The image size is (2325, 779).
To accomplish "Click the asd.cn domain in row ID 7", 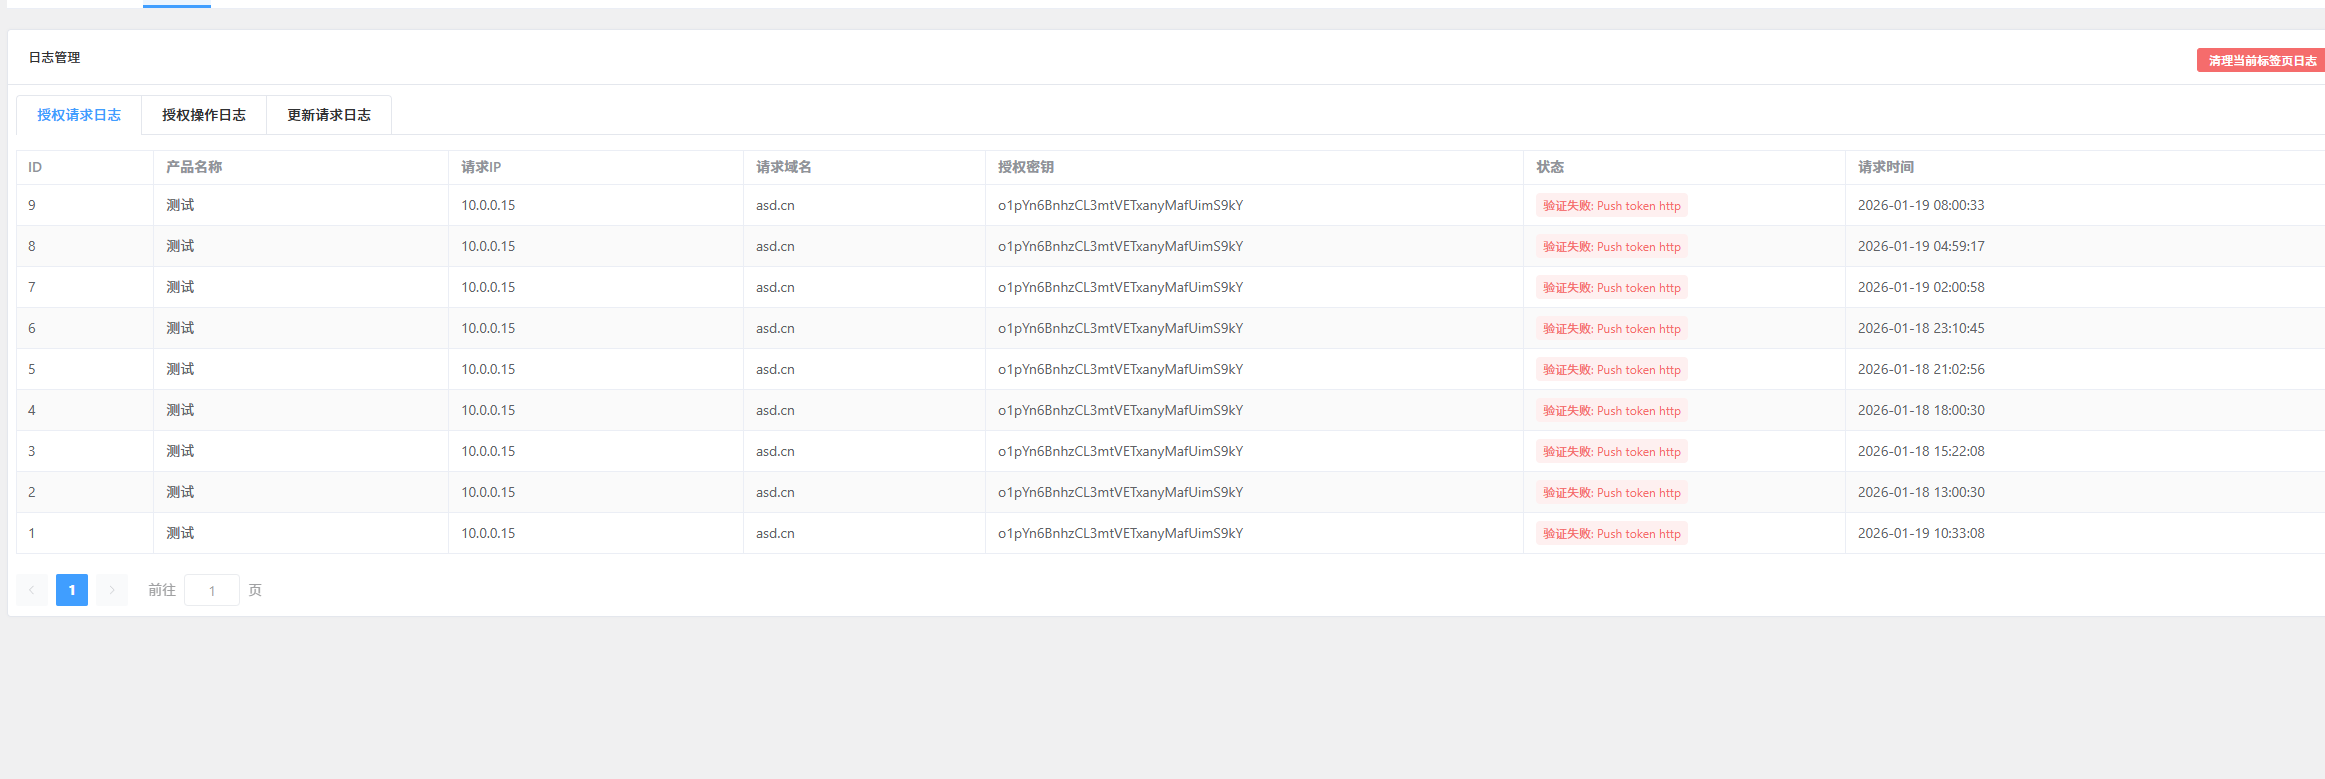I will (x=775, y=287).
